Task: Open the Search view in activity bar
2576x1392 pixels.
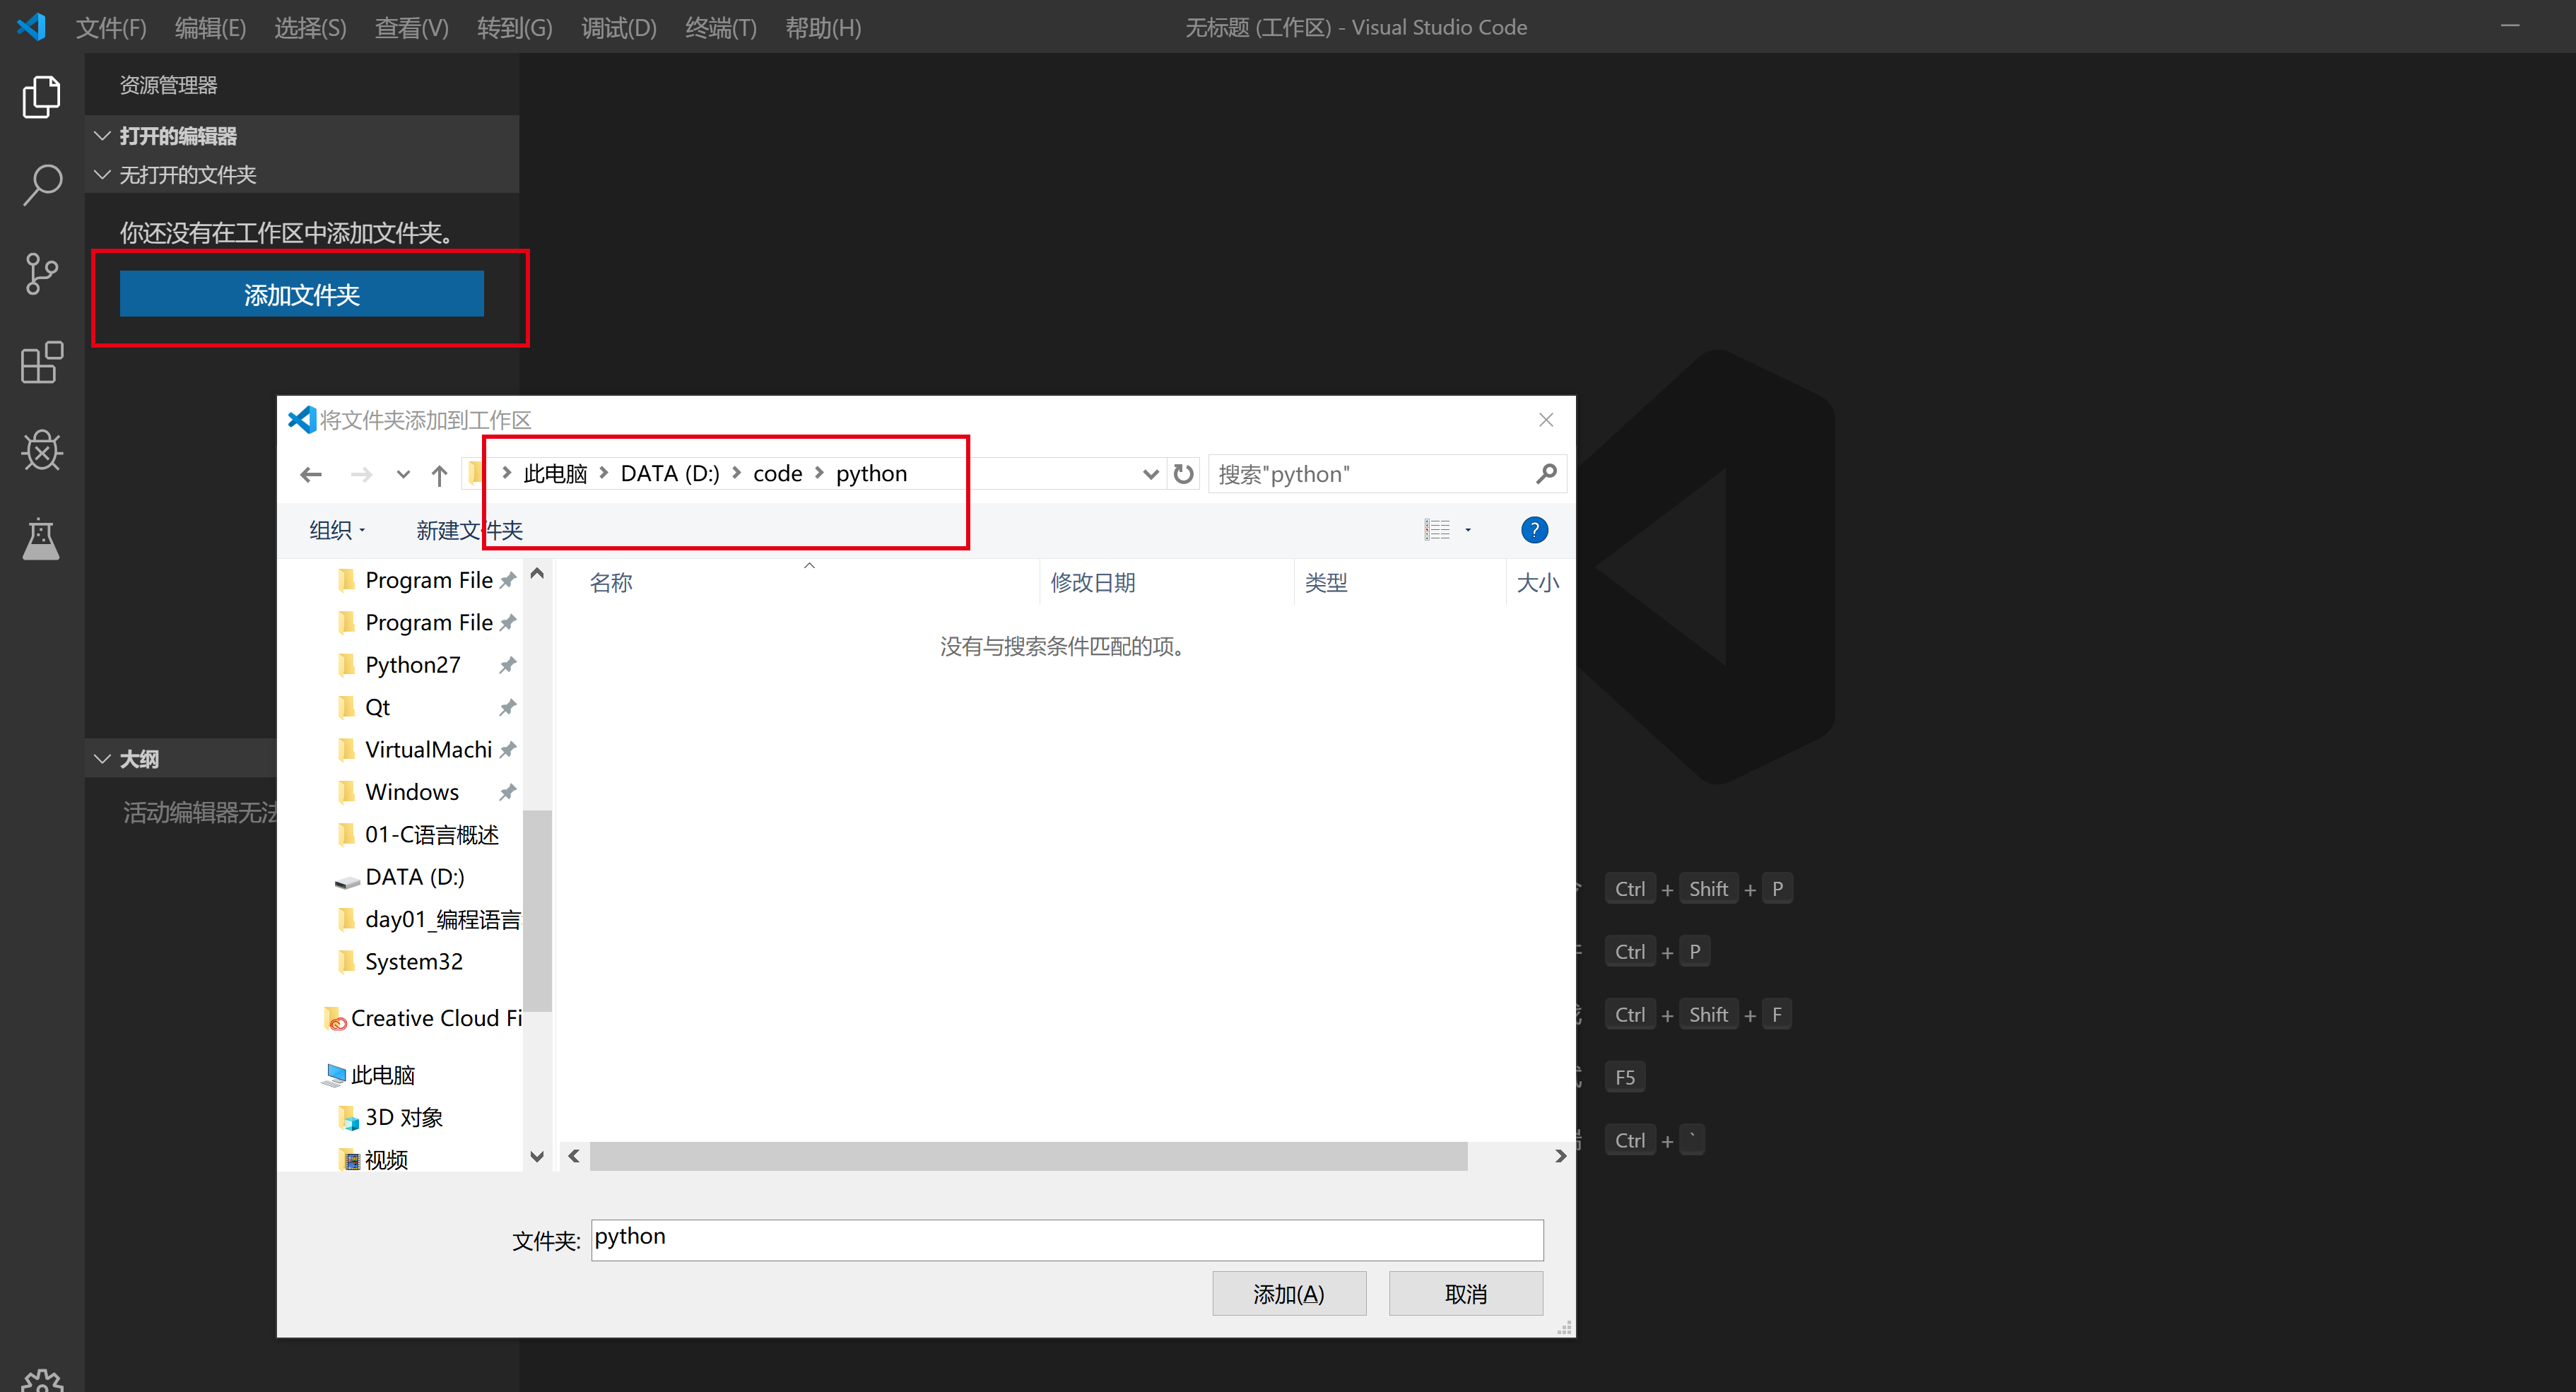Action: 41,185
